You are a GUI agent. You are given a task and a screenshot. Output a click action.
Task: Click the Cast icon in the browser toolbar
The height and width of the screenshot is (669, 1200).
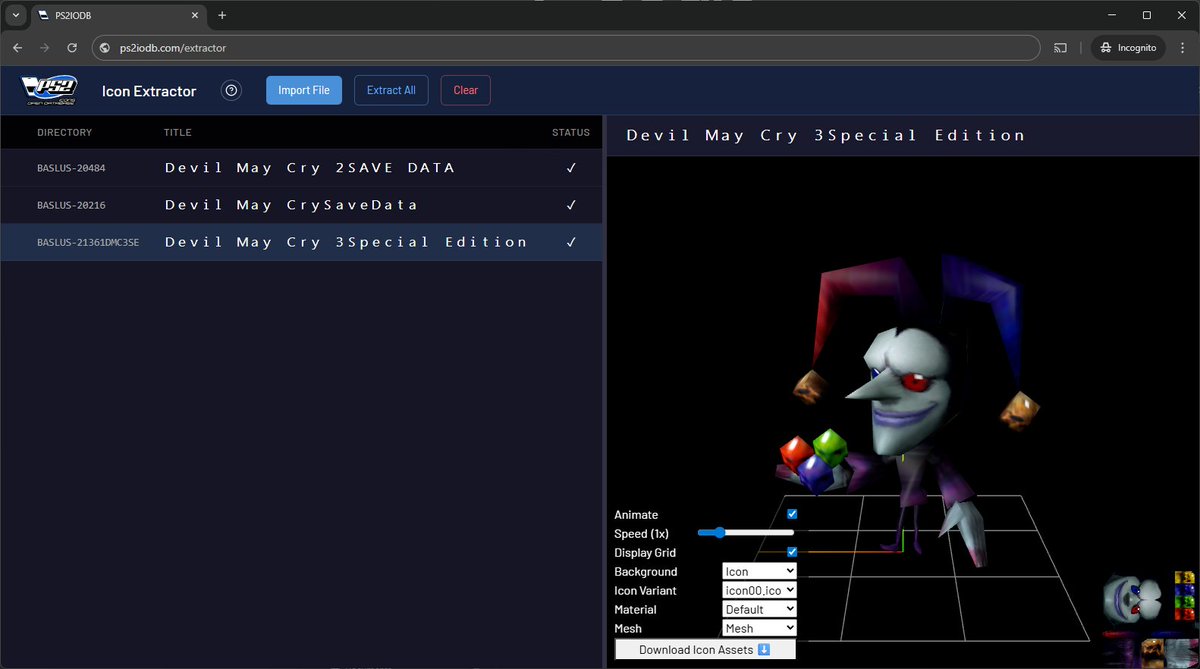click(x=1060, y=47)
